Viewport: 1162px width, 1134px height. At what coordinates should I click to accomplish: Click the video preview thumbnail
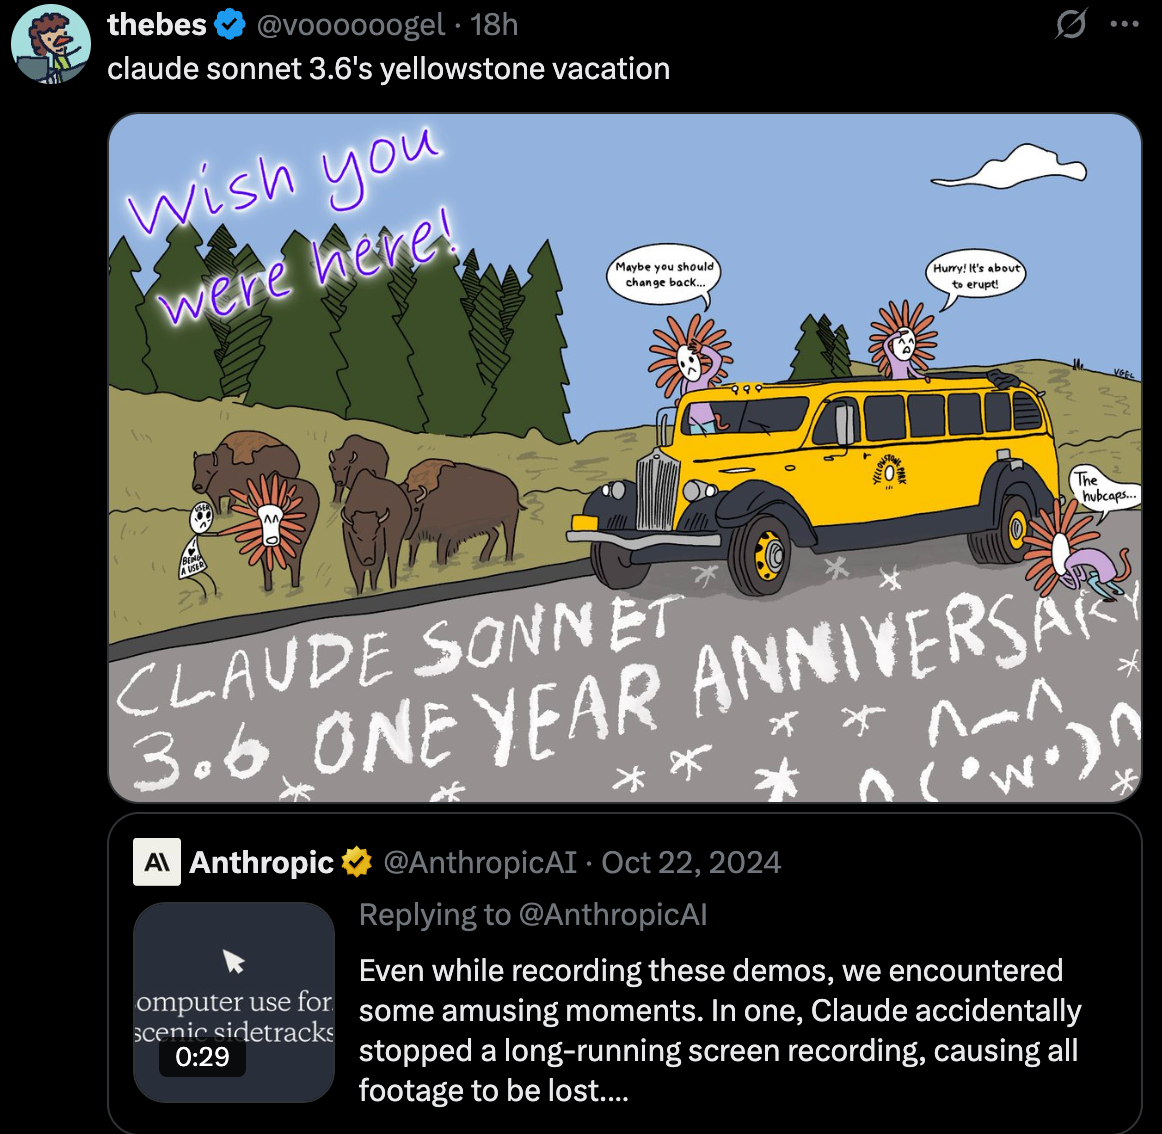coord(232,1000)
